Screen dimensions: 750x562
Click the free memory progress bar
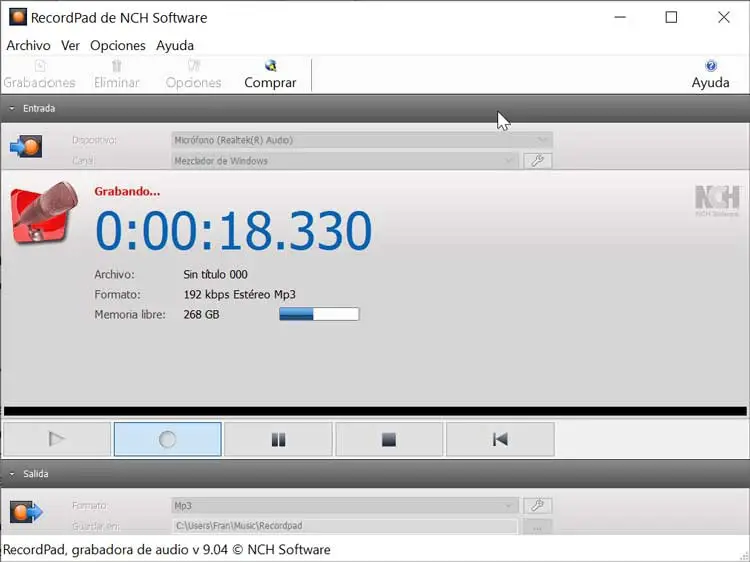319,314
